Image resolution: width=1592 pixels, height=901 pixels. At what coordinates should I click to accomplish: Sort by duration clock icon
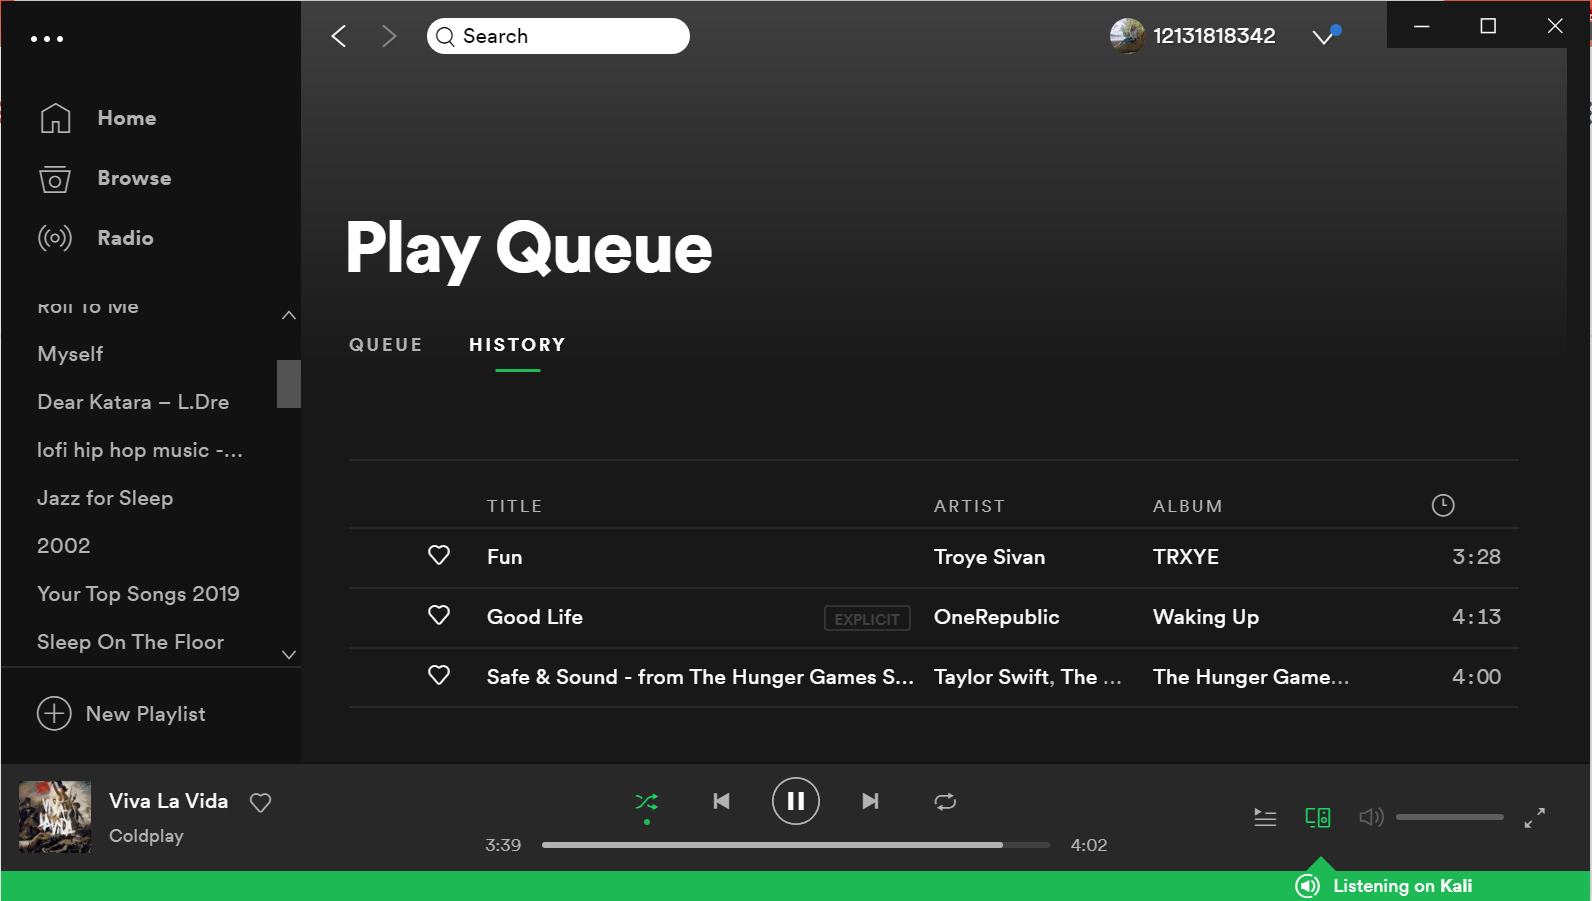[x=1443, y=505]
